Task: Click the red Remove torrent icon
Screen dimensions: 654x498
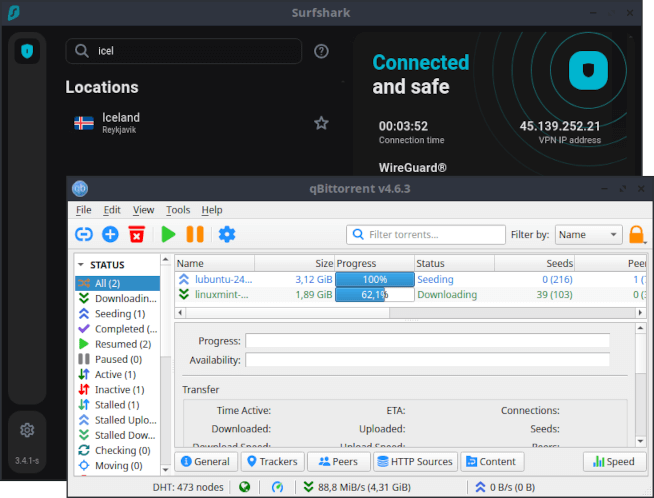Action: 136,234
